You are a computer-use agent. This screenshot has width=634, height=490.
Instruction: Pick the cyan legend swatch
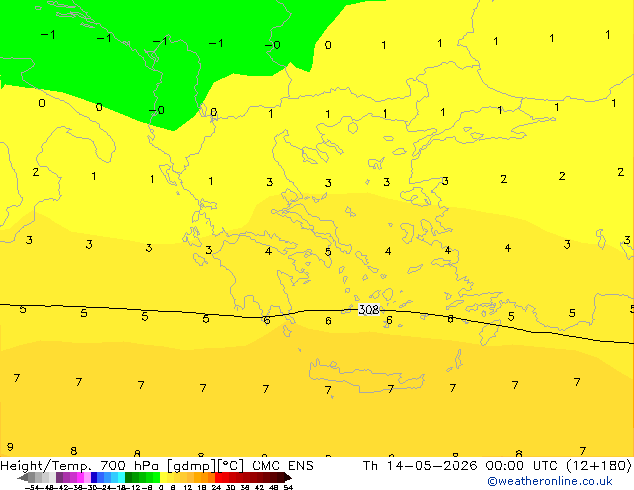(121, 477)
